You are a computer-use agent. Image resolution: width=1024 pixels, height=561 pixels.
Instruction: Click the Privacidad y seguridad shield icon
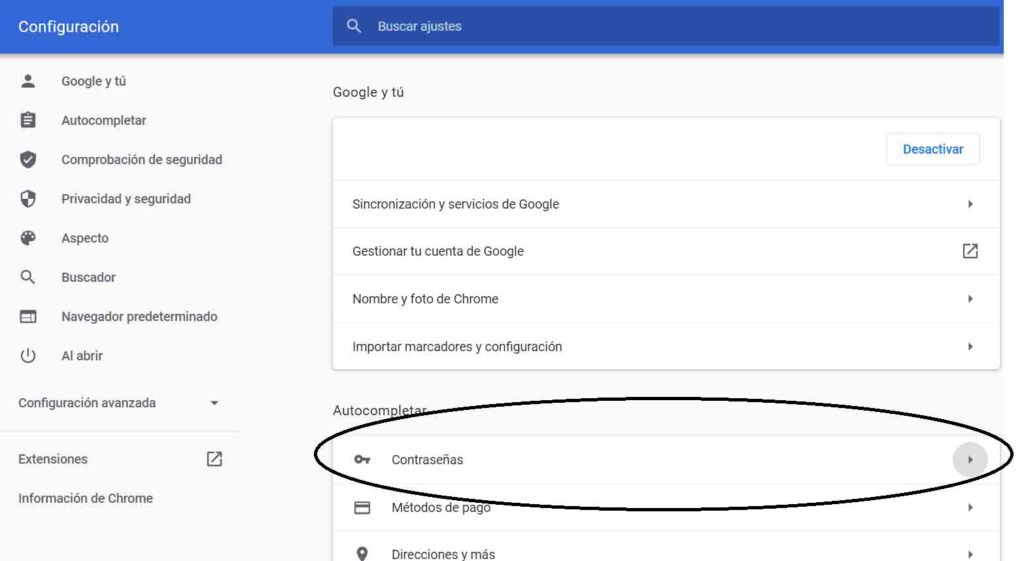tap(28, 199)
